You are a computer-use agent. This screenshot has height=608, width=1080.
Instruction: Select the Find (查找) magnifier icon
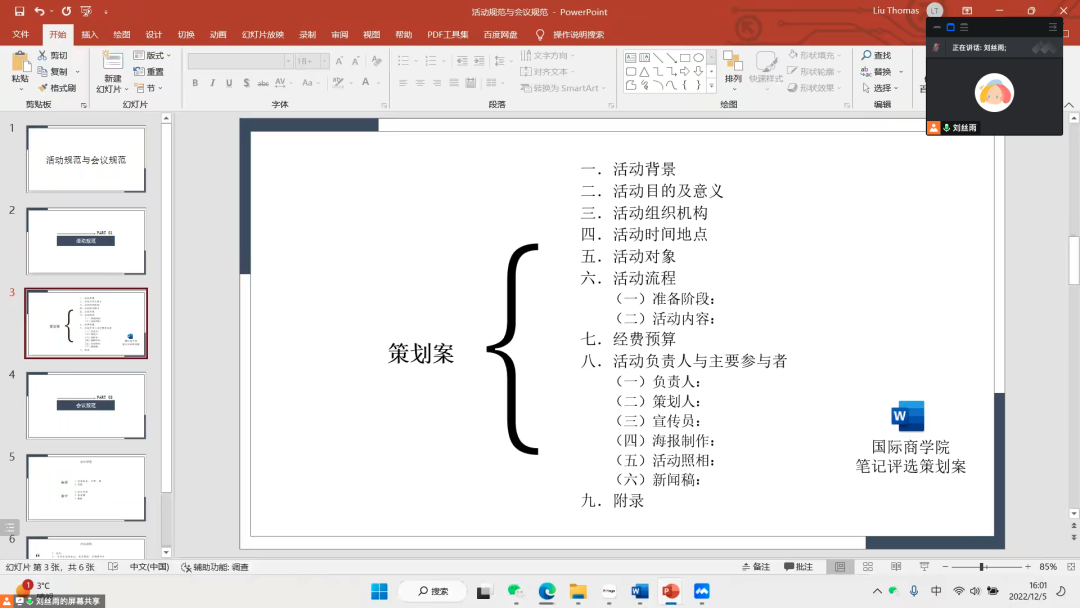(866, 56)
